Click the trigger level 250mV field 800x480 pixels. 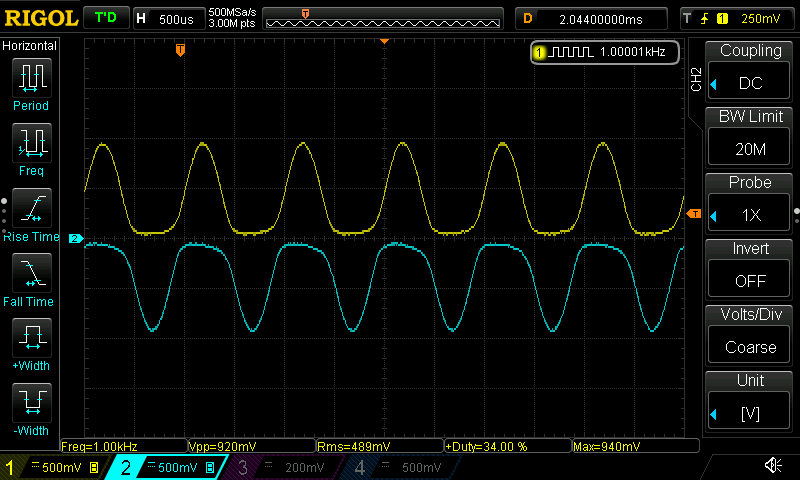click(x=760, y=19)
